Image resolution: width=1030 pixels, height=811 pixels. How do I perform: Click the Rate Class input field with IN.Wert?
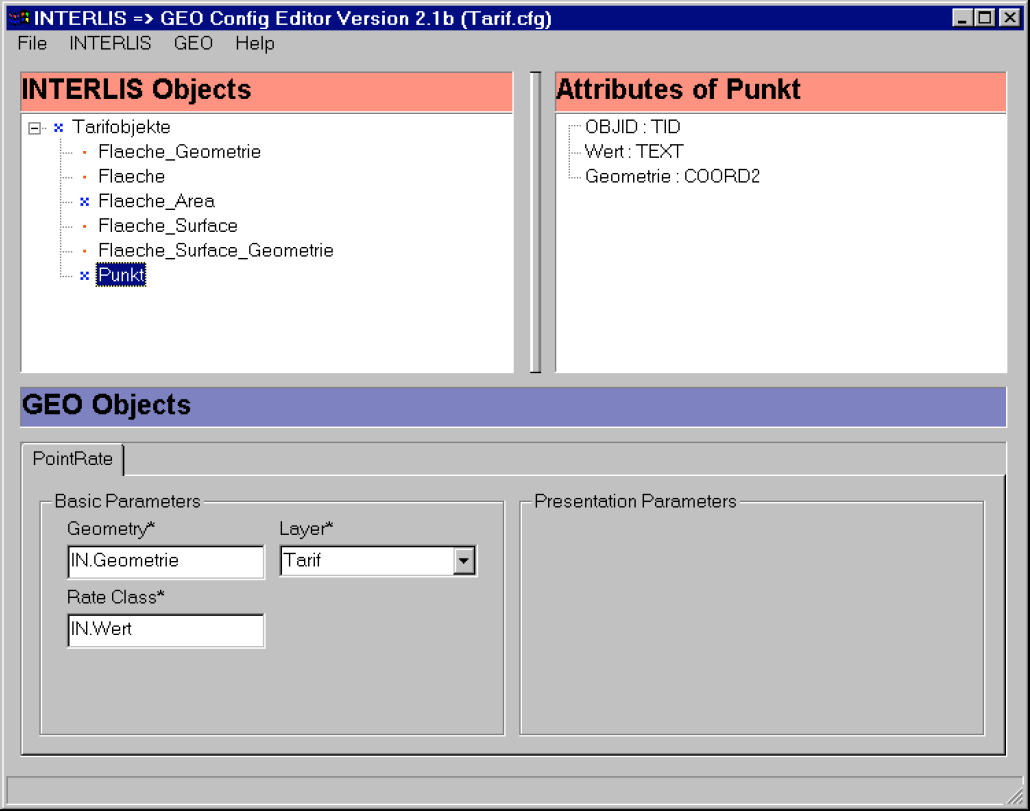click(166, 630)
